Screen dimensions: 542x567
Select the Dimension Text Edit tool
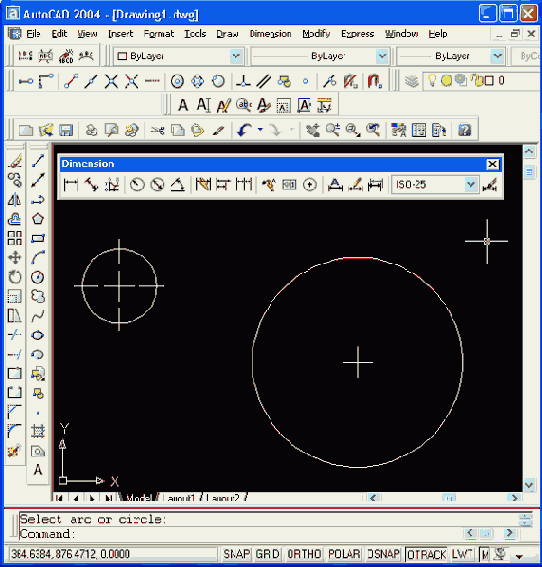355,185
